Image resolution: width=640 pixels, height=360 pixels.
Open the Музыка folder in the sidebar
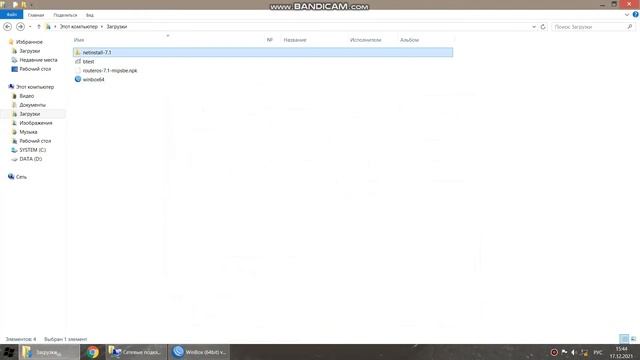(28, 132)
